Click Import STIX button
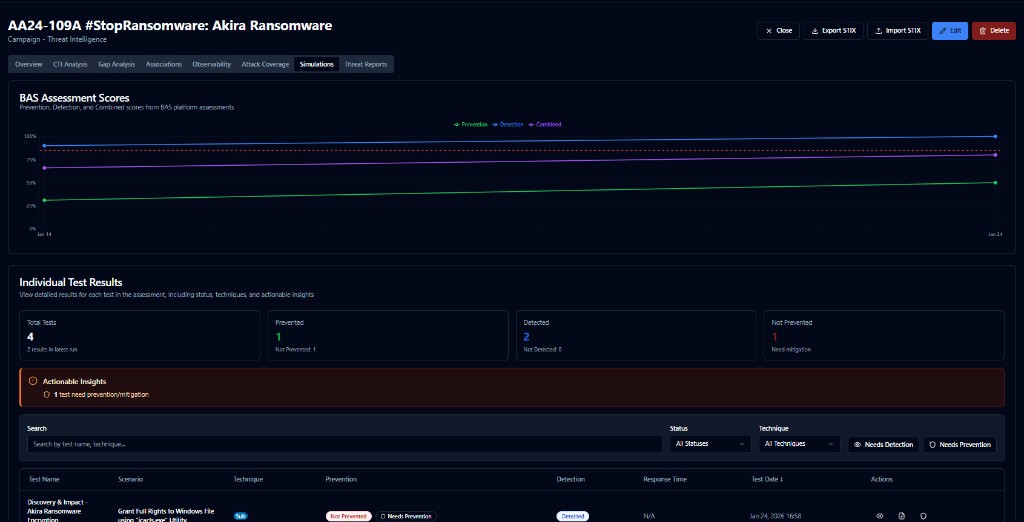The image size is (1024, 522). [x=897, y=31]
